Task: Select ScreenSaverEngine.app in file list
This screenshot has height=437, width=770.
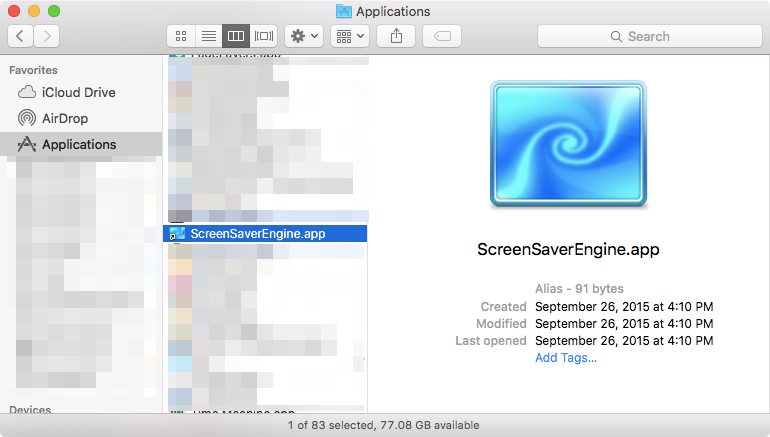Action: tap(265, 234)
